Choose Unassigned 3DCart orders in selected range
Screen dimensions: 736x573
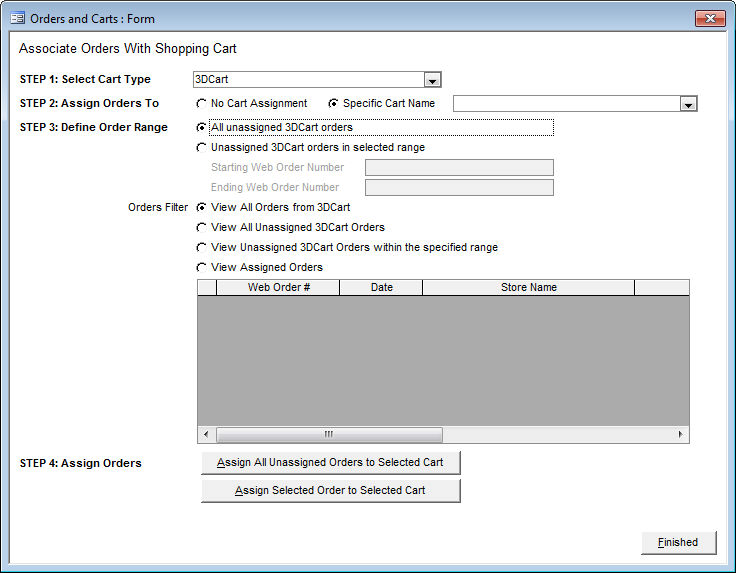coord(203,147)
